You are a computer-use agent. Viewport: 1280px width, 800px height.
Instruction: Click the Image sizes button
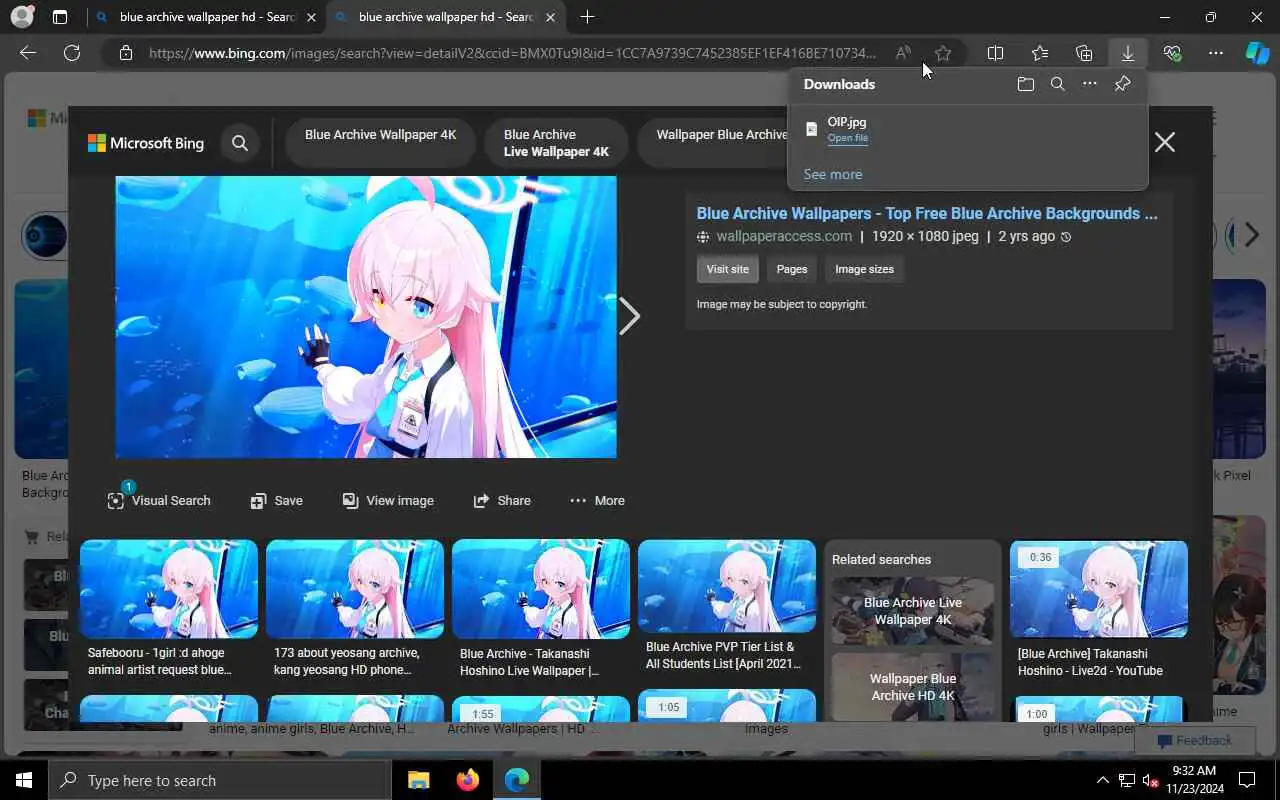pos(864,269)
